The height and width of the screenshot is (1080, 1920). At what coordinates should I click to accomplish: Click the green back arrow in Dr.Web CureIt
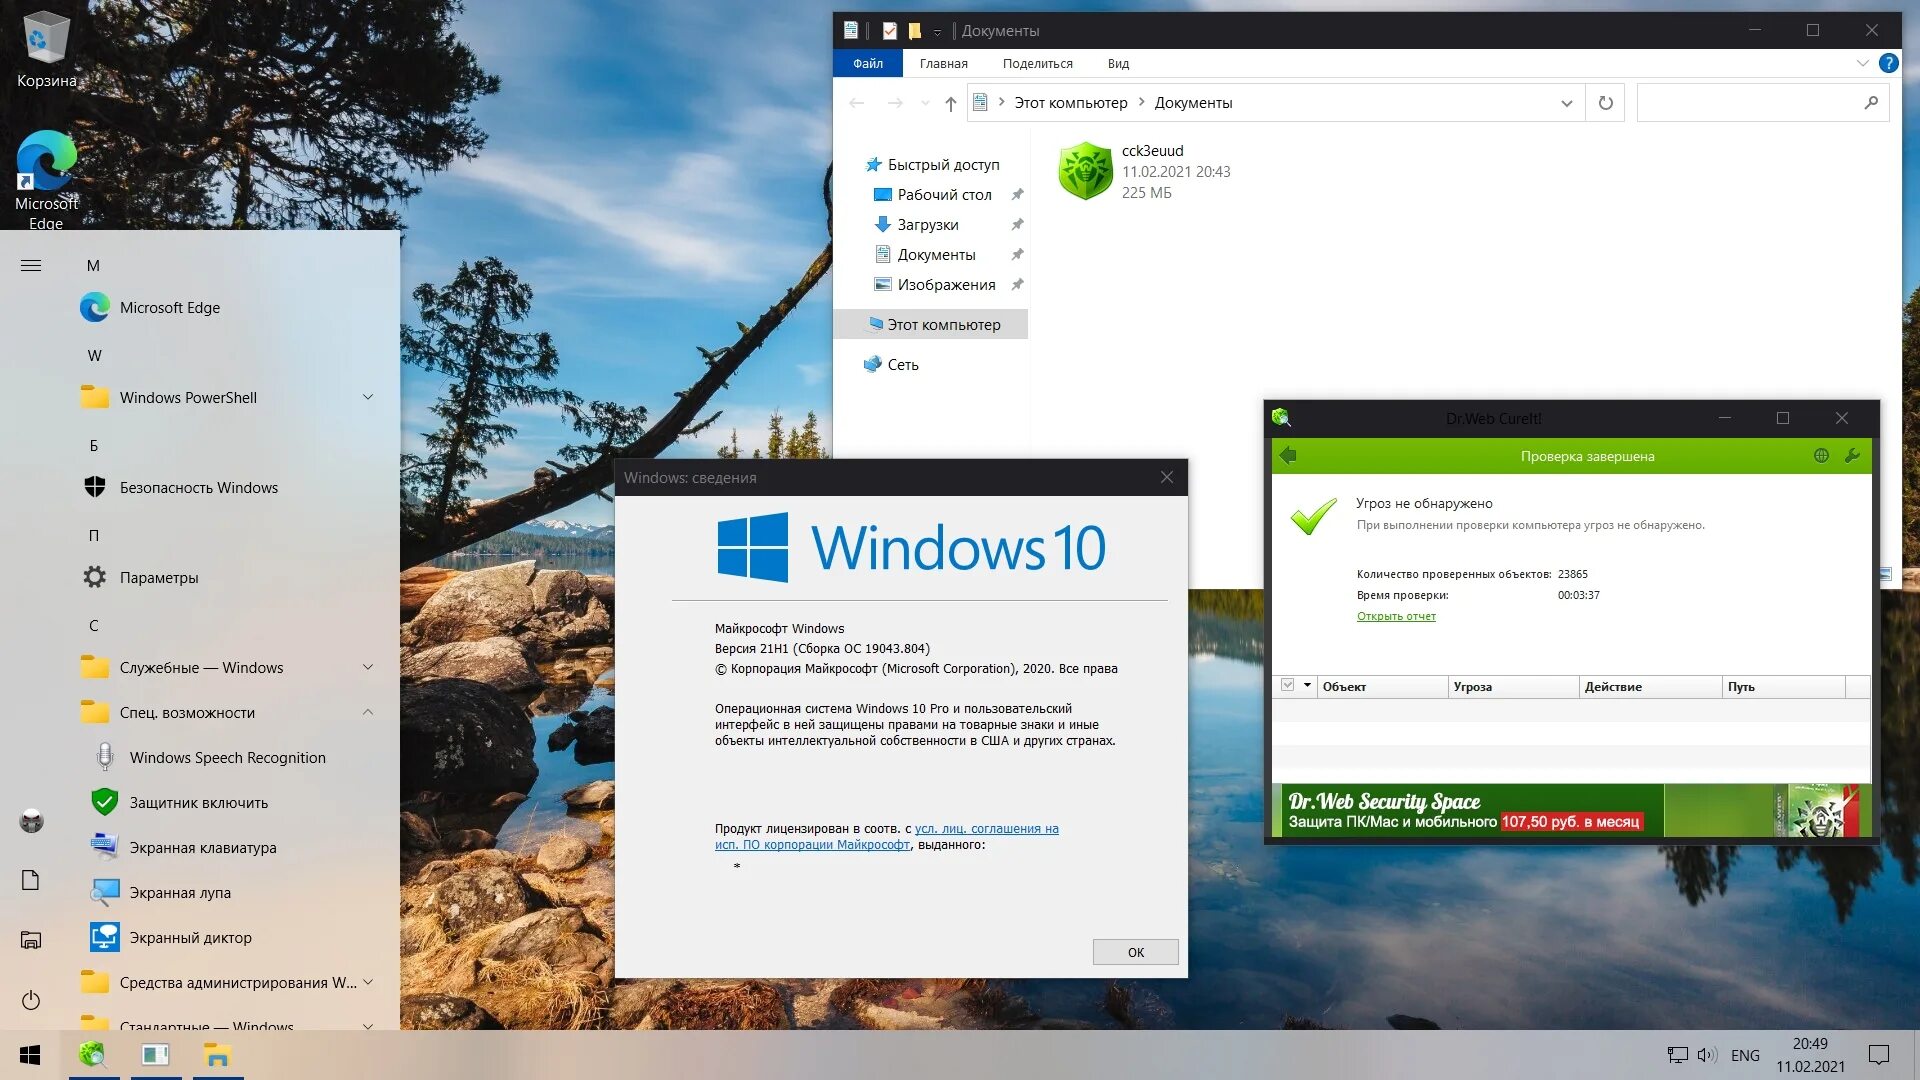[1290, 455]
